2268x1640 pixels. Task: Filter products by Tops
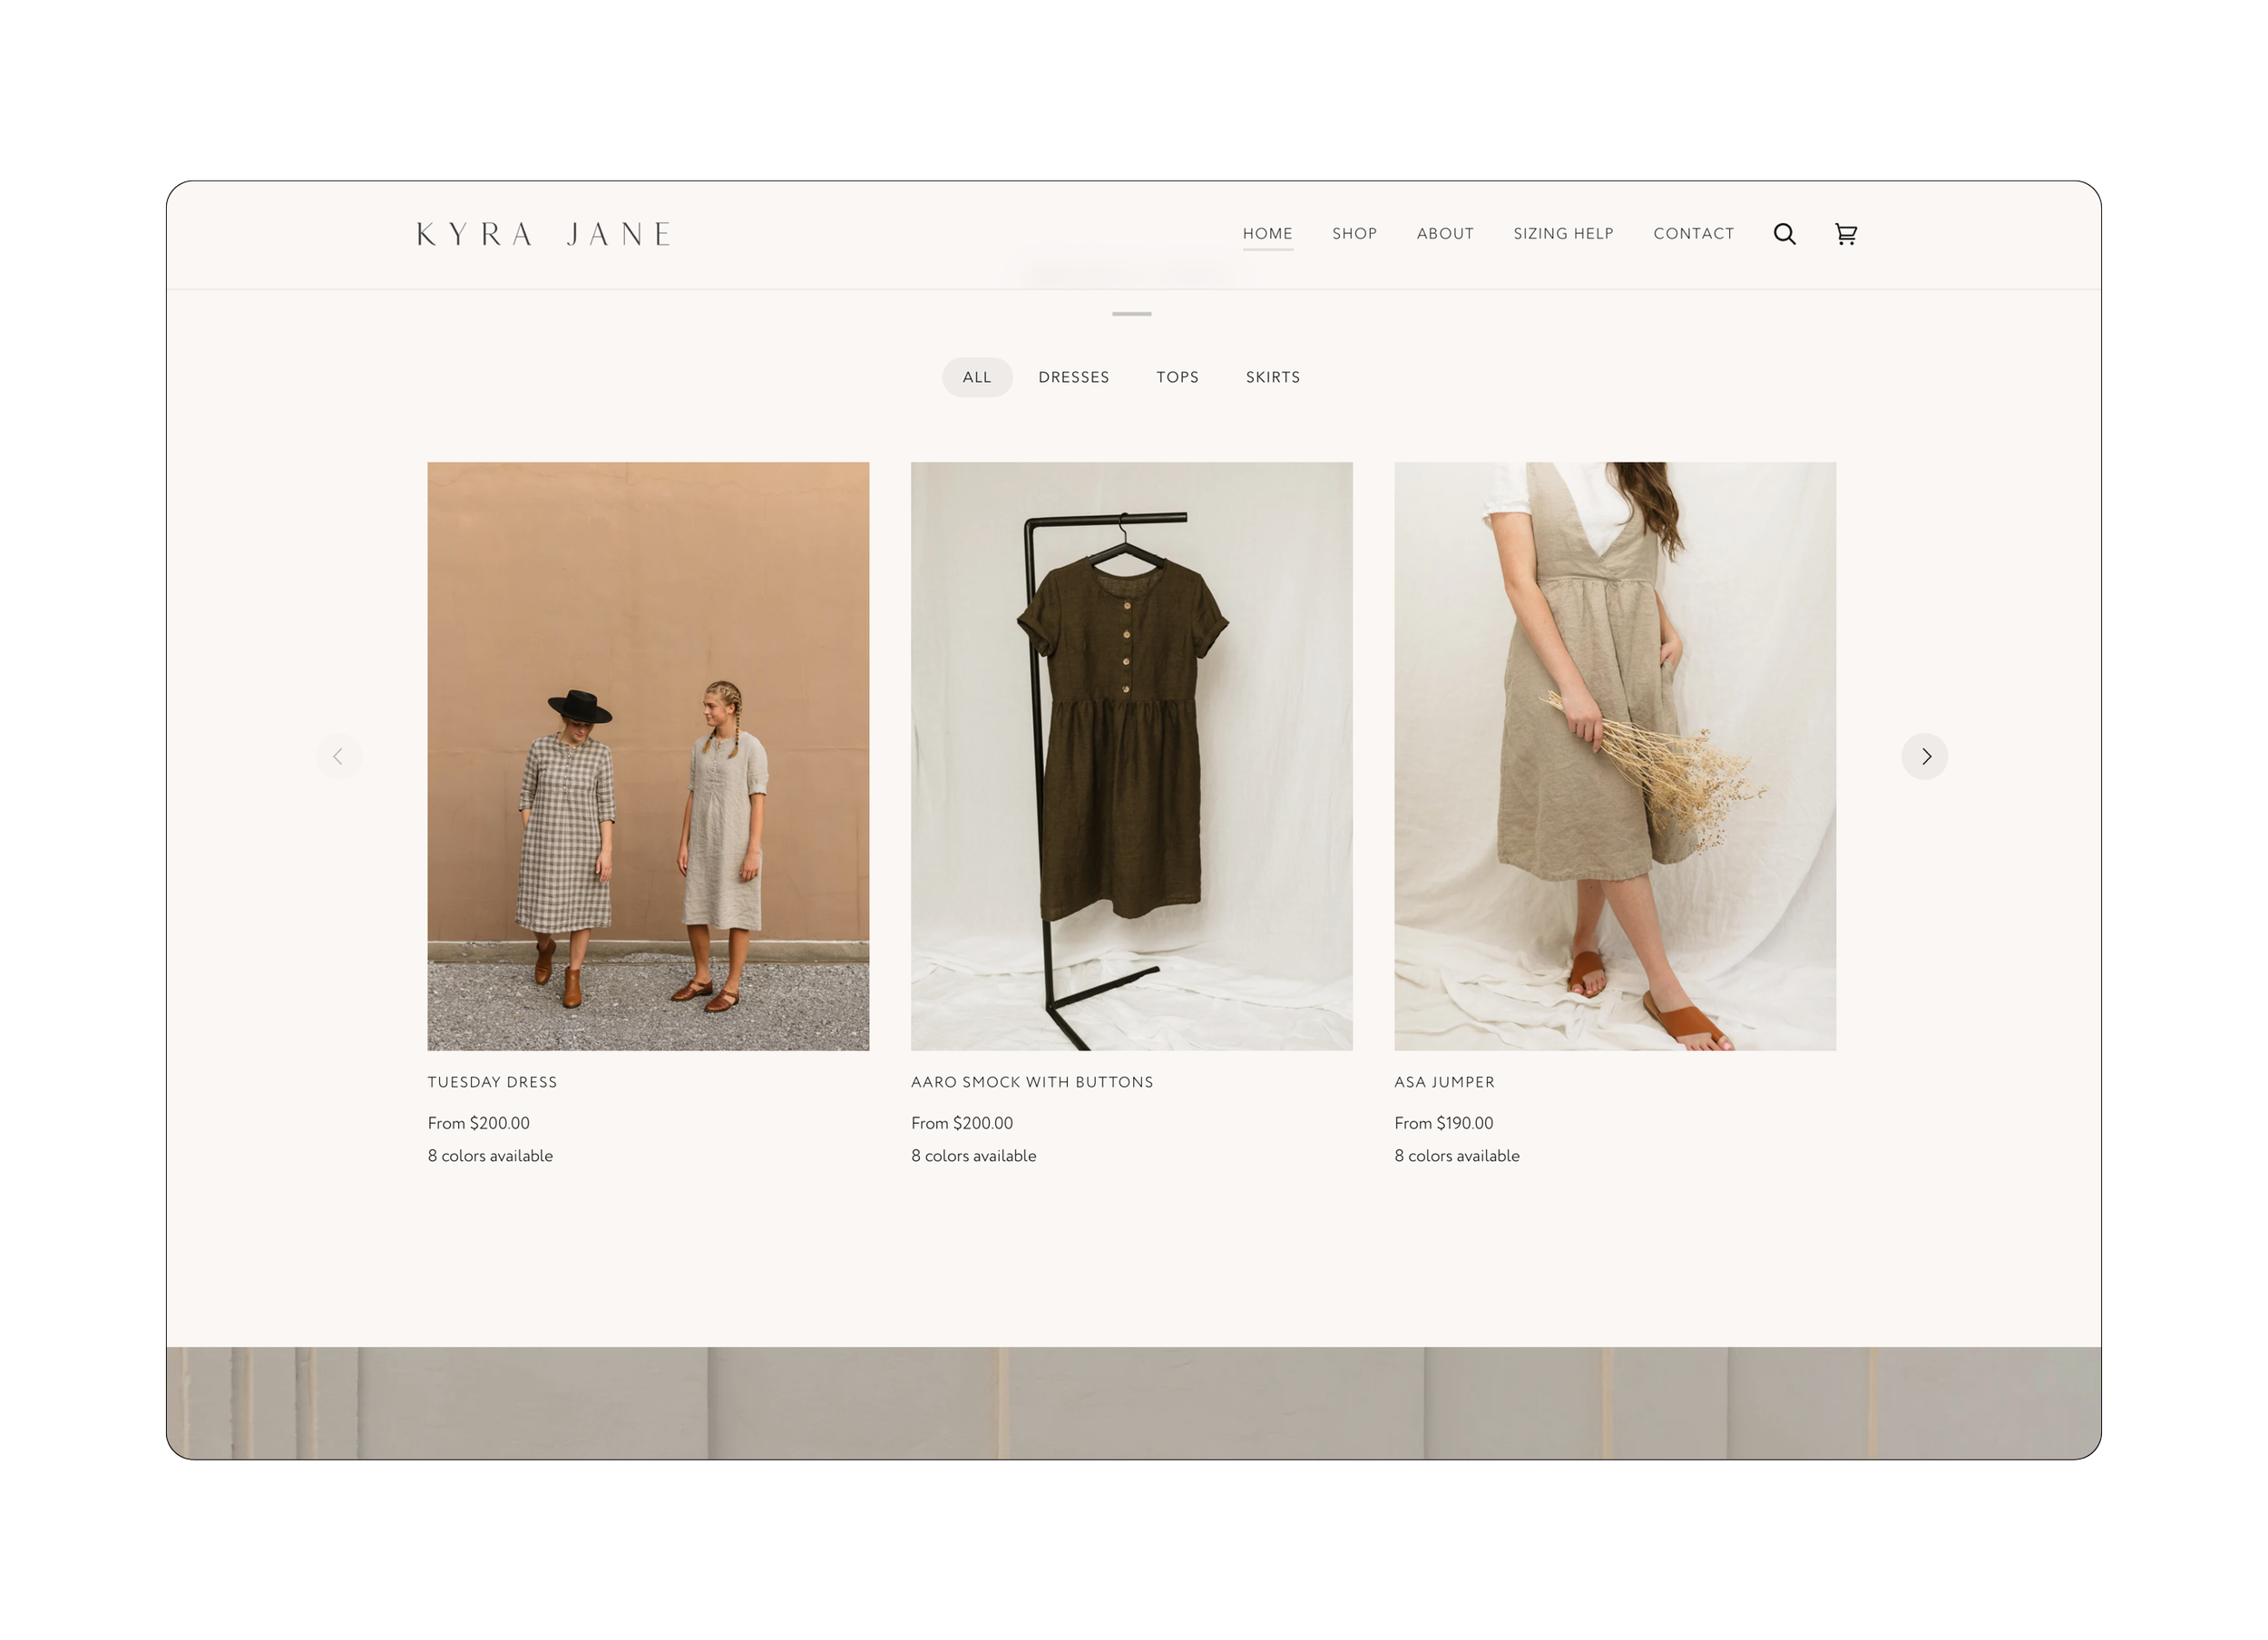point(1177,377)
